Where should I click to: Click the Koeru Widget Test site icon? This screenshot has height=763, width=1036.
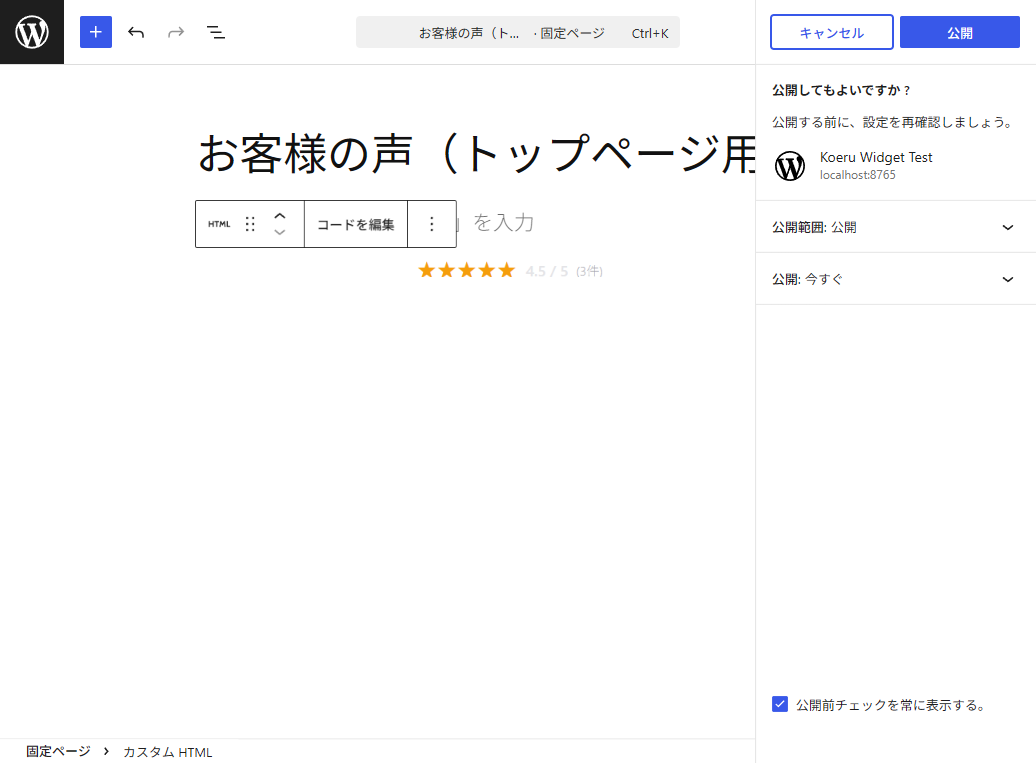[x=790, y=166]
